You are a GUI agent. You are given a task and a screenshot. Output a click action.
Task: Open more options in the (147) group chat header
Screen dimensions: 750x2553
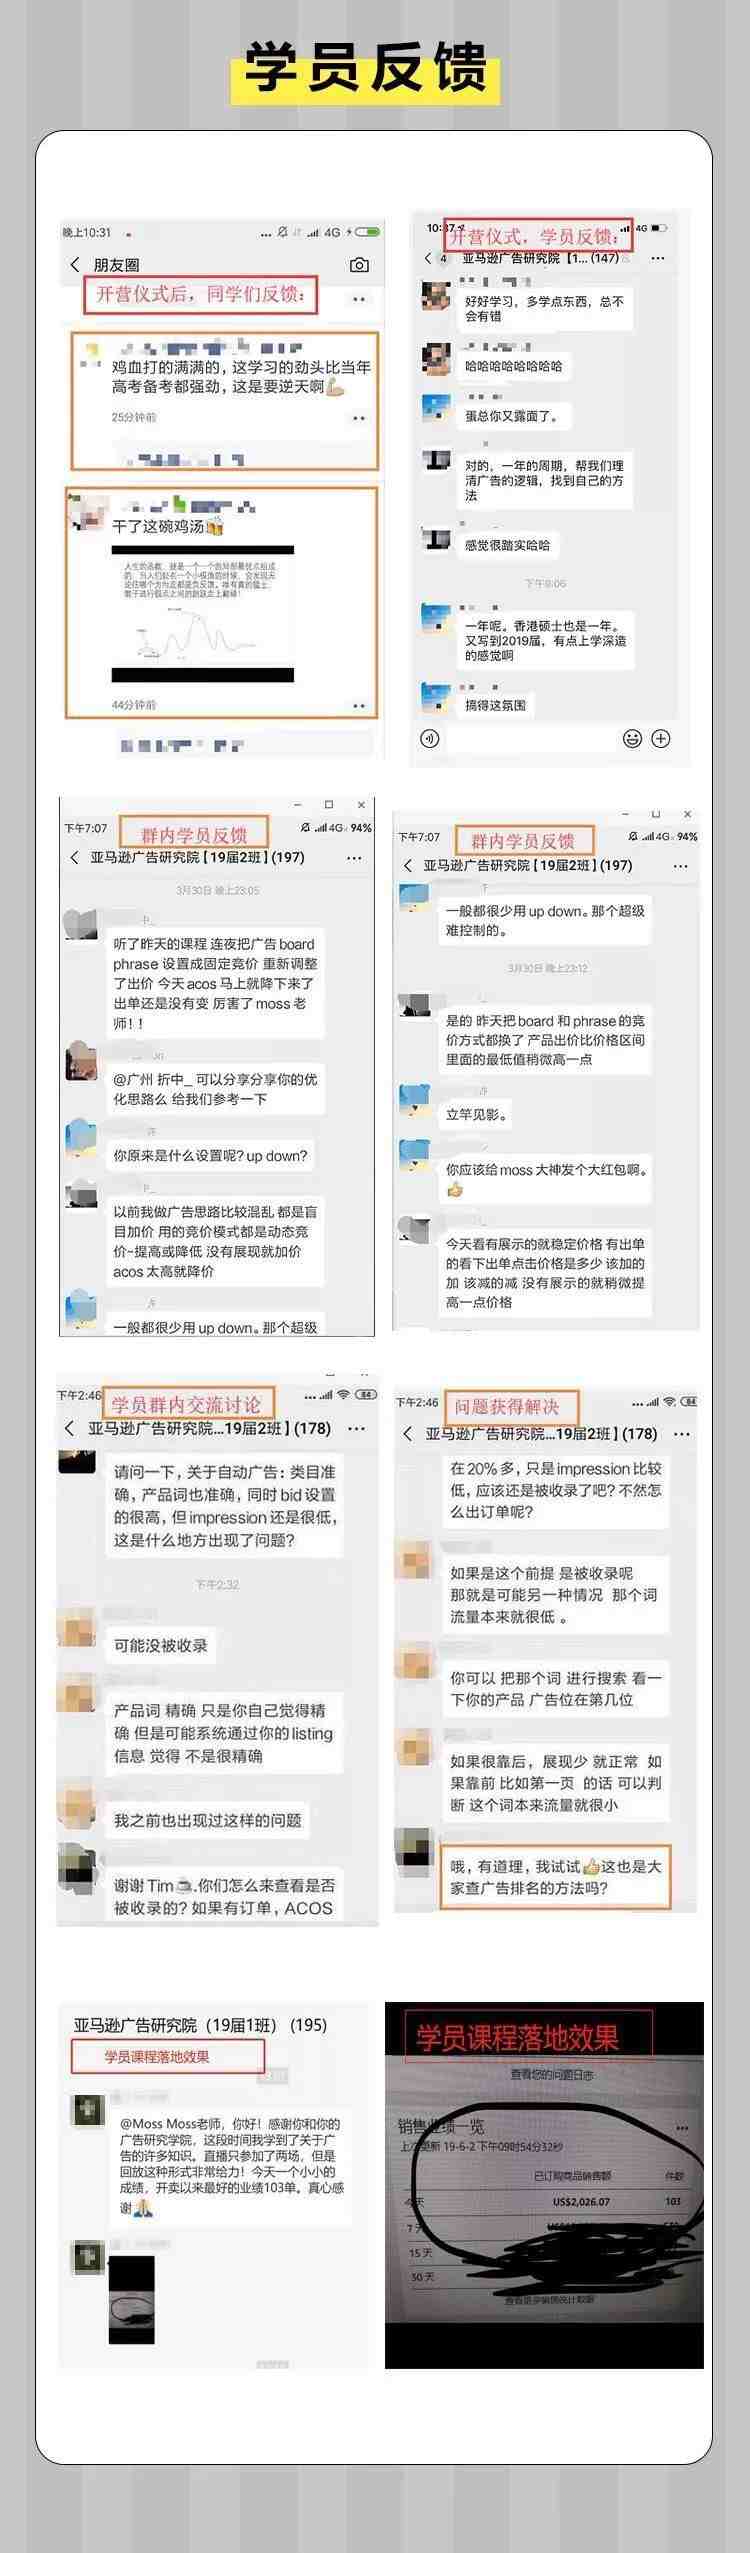click(657, 257)
